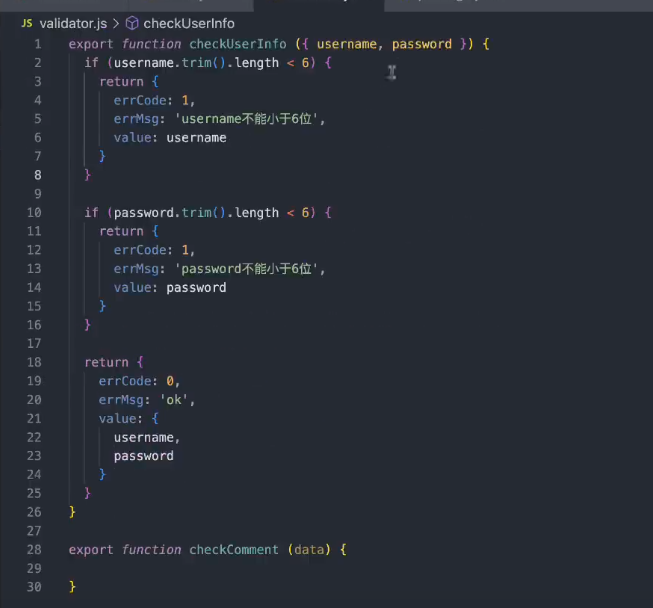
Task: Click the checkComment function name on line 28
Action: click(234, 550)
